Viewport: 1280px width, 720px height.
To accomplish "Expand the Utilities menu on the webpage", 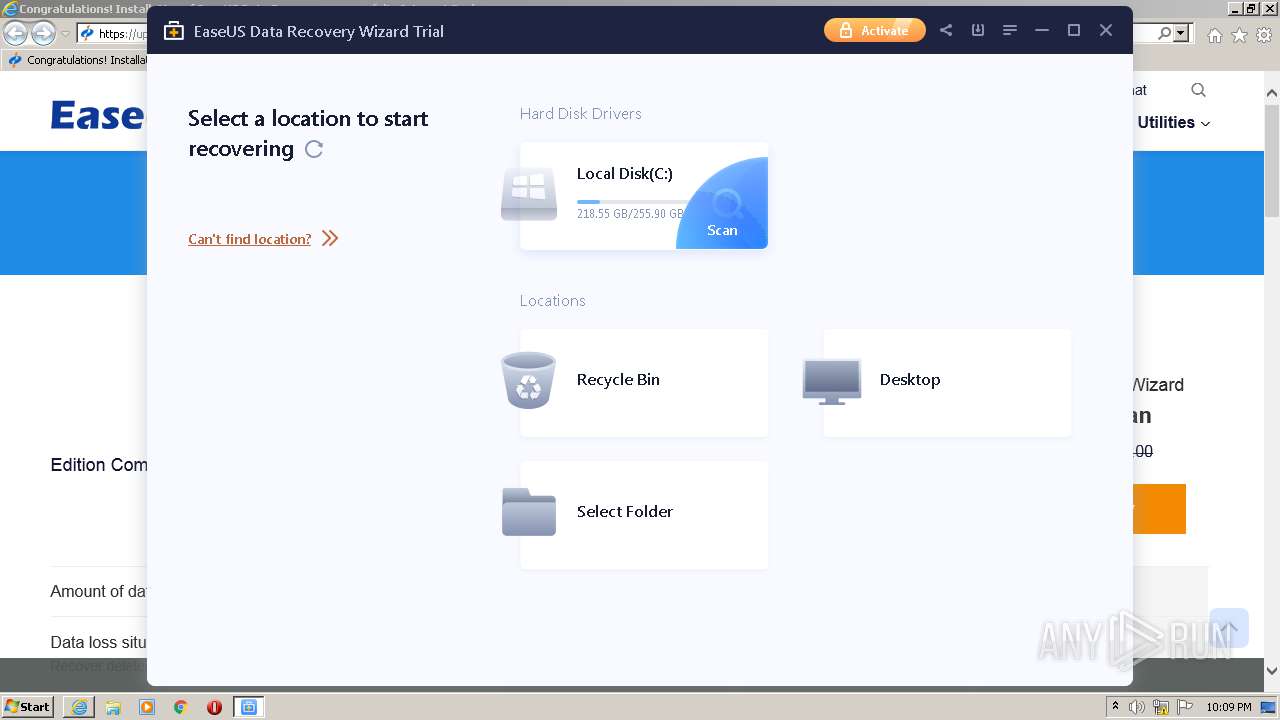I will 1173,122.
